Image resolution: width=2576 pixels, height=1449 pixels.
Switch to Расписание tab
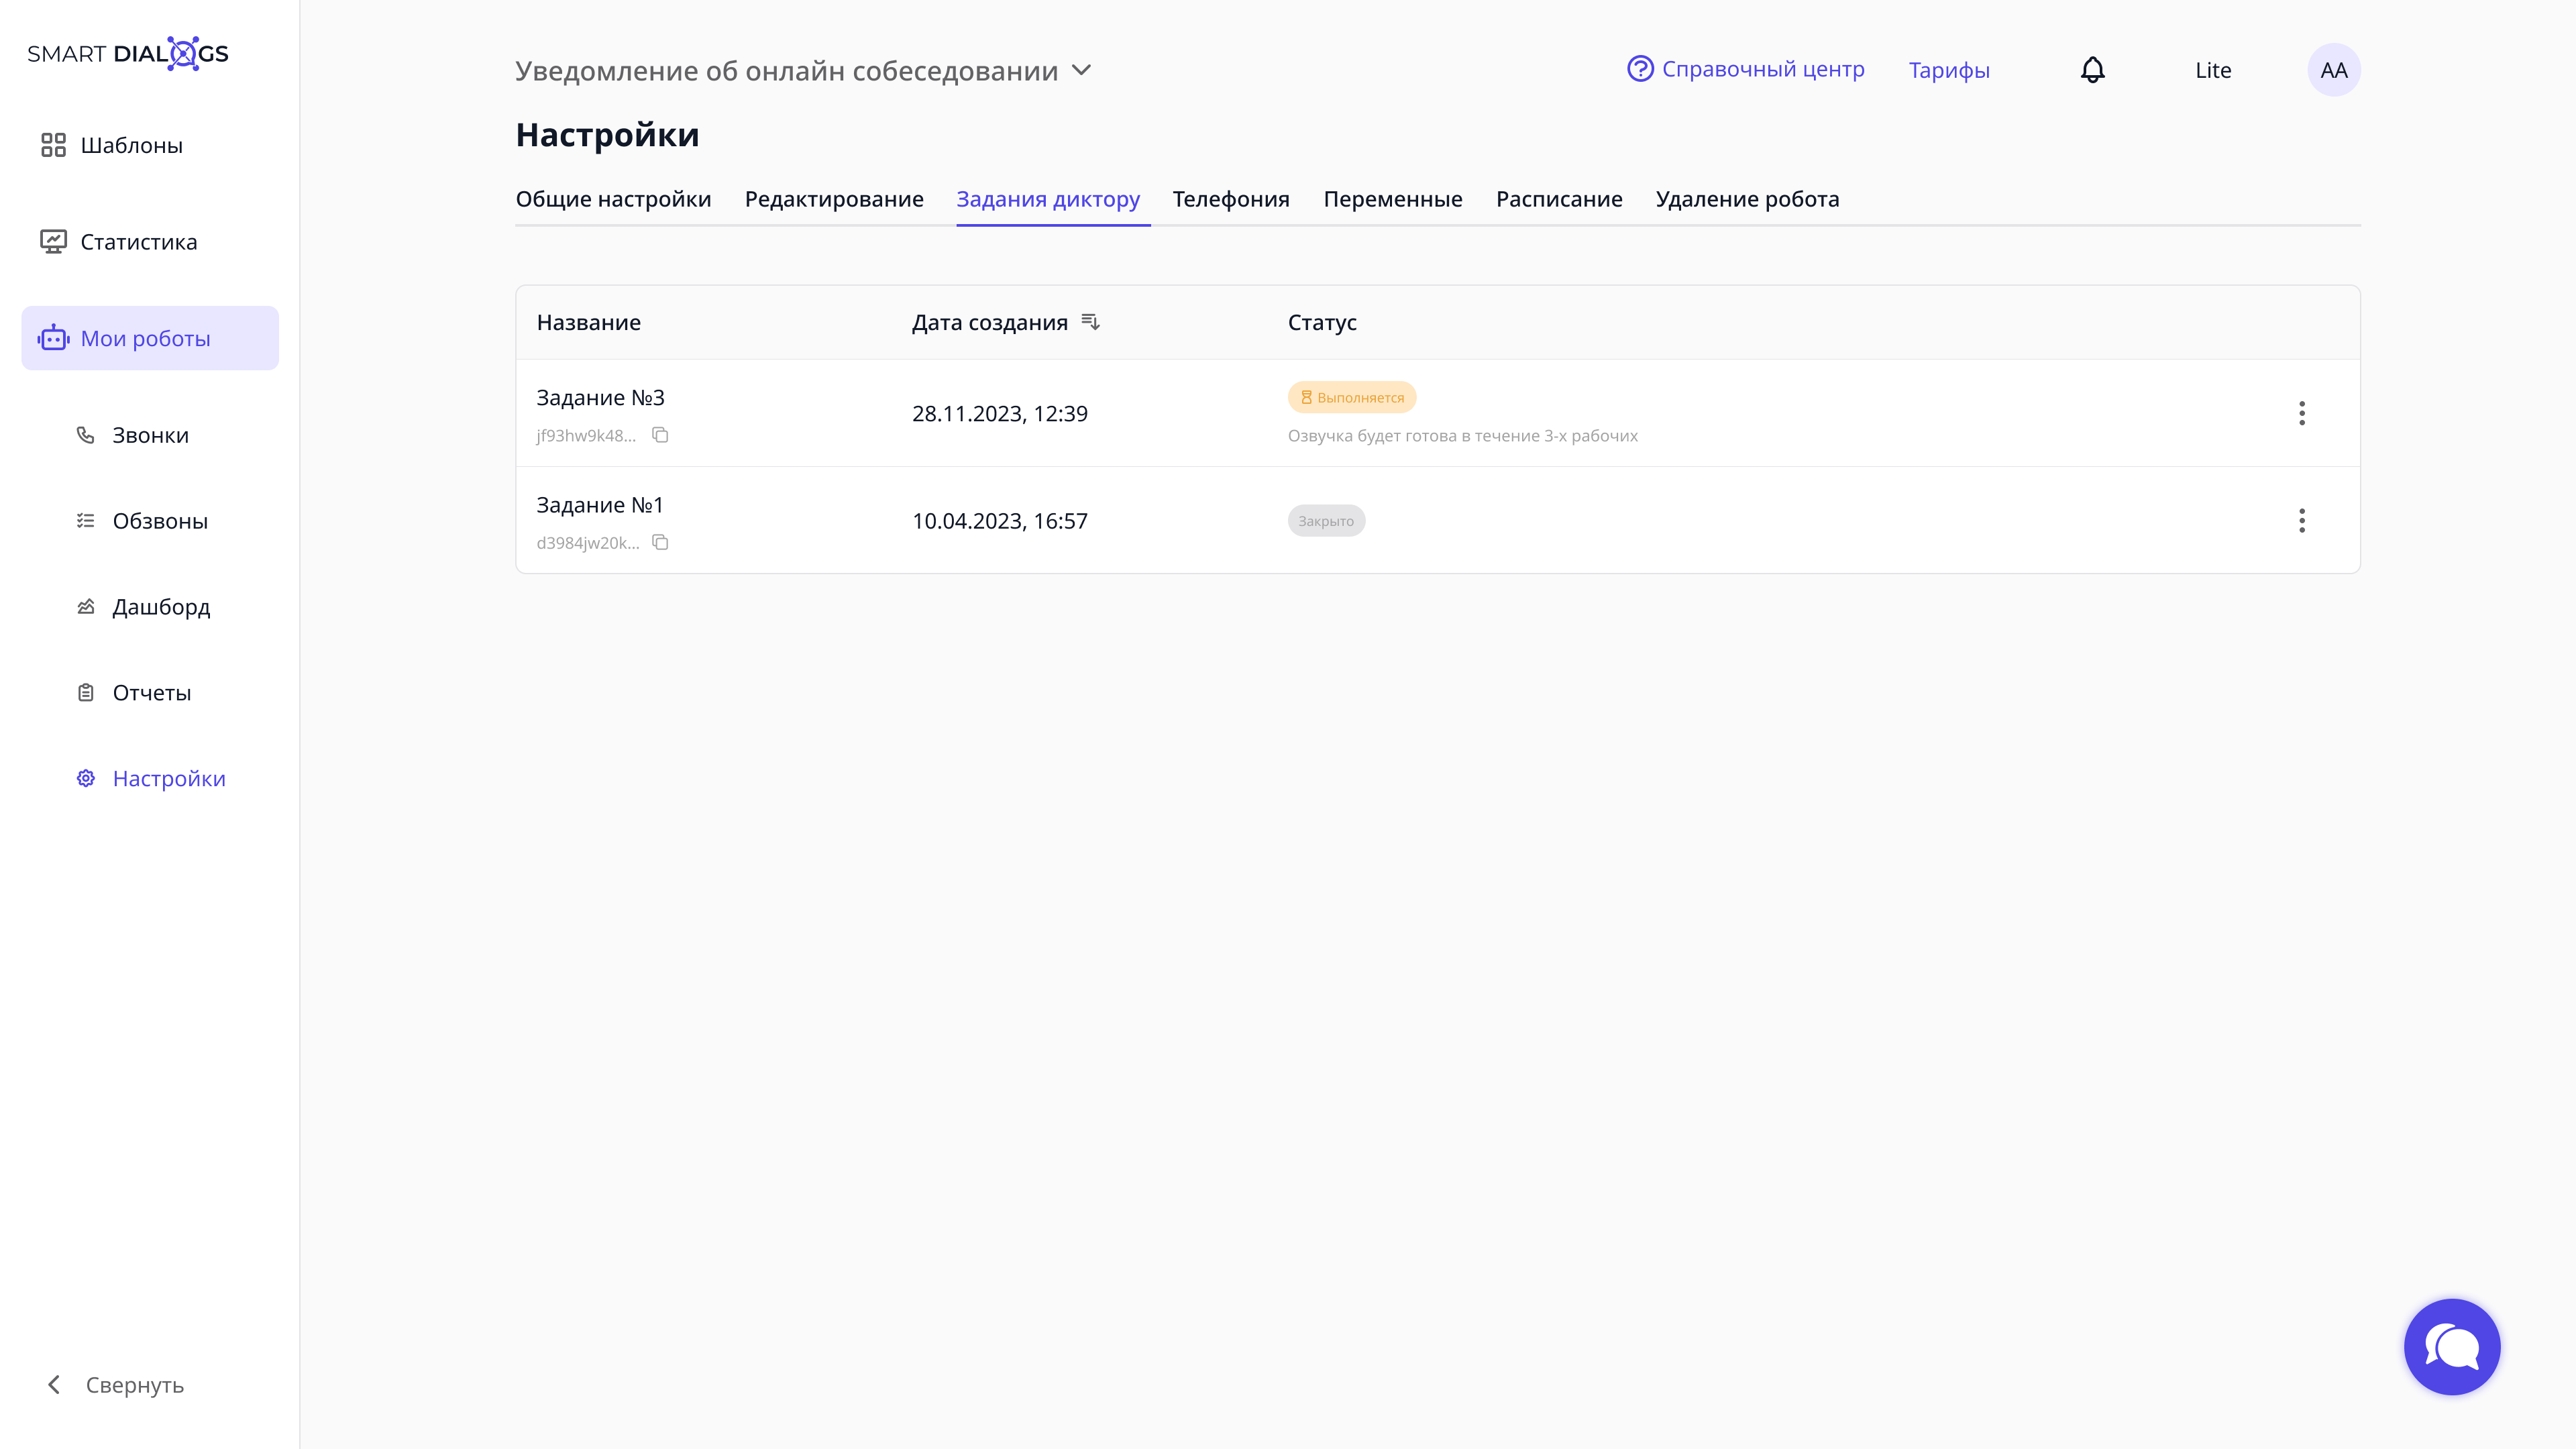point(1559,199)
